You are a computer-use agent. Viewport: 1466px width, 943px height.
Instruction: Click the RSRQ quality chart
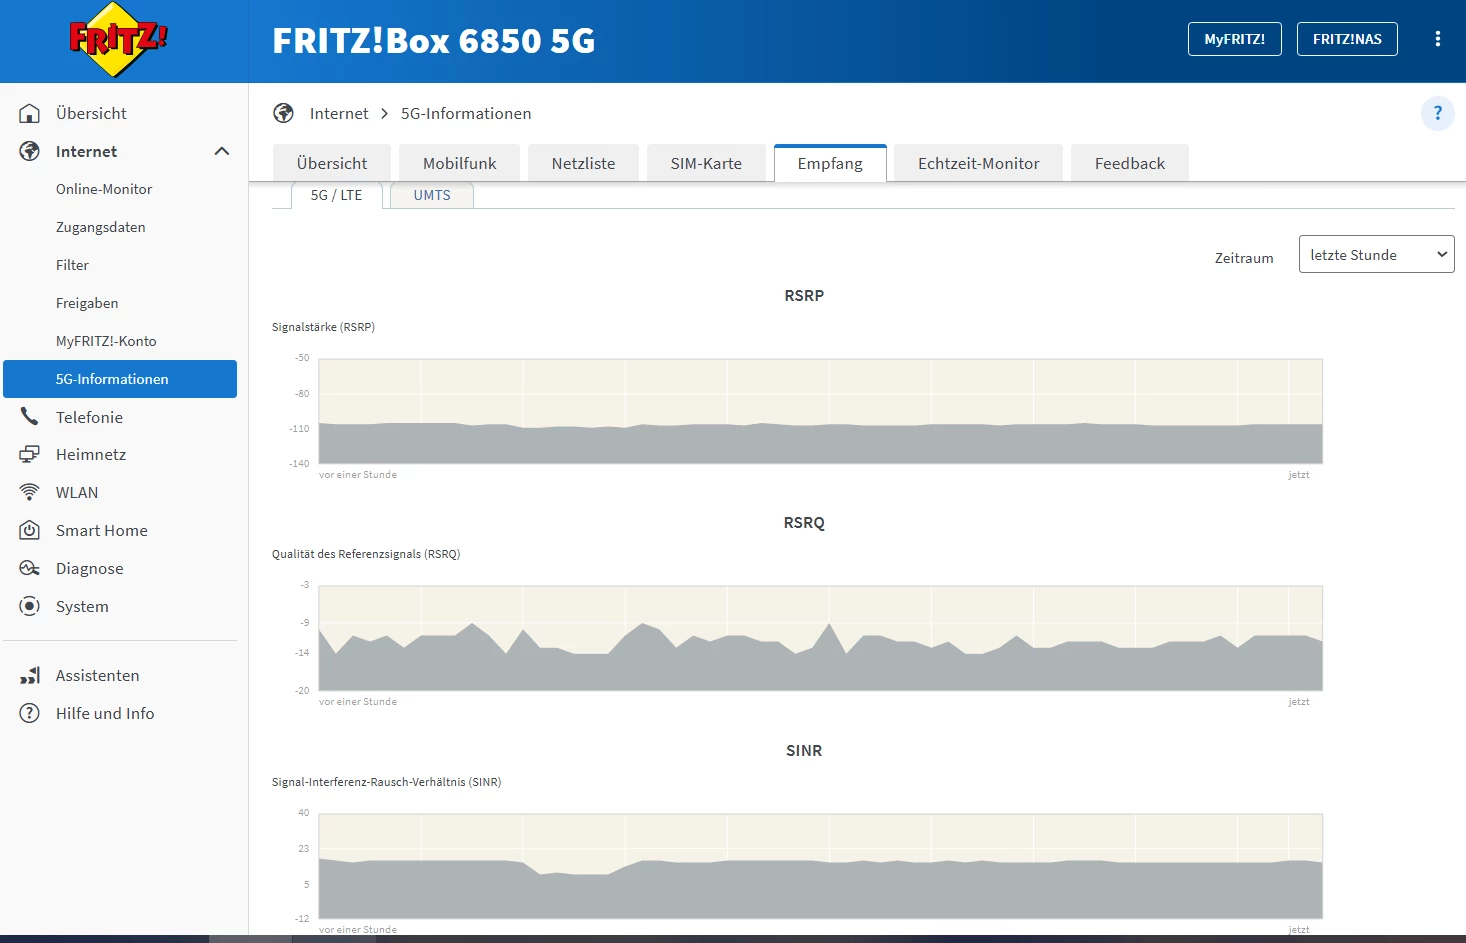(x=821, y=638)
